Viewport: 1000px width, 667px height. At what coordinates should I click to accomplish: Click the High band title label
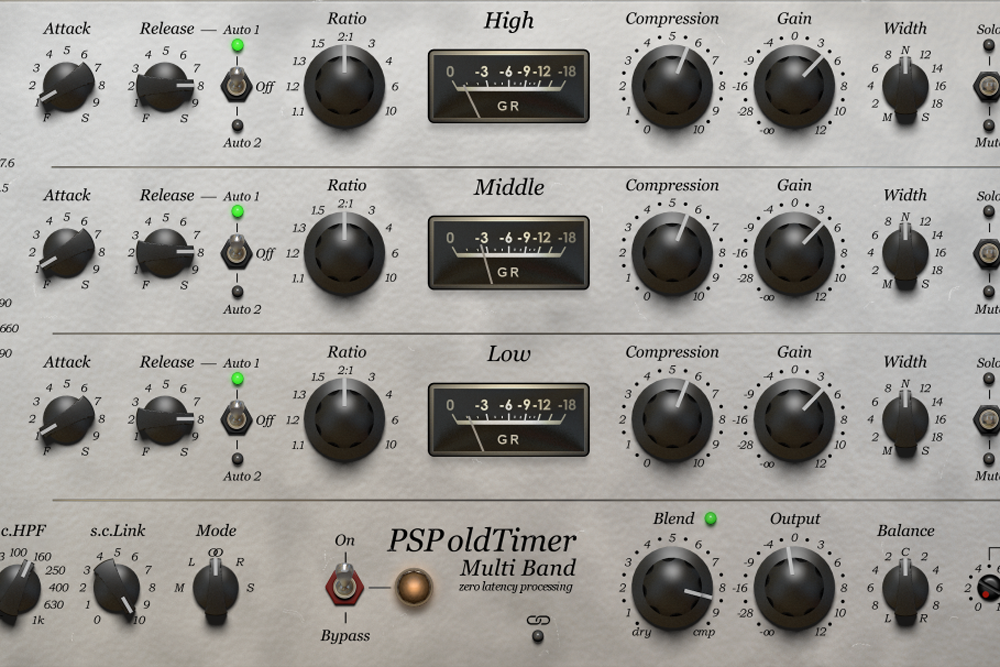(x=508, y=20)
